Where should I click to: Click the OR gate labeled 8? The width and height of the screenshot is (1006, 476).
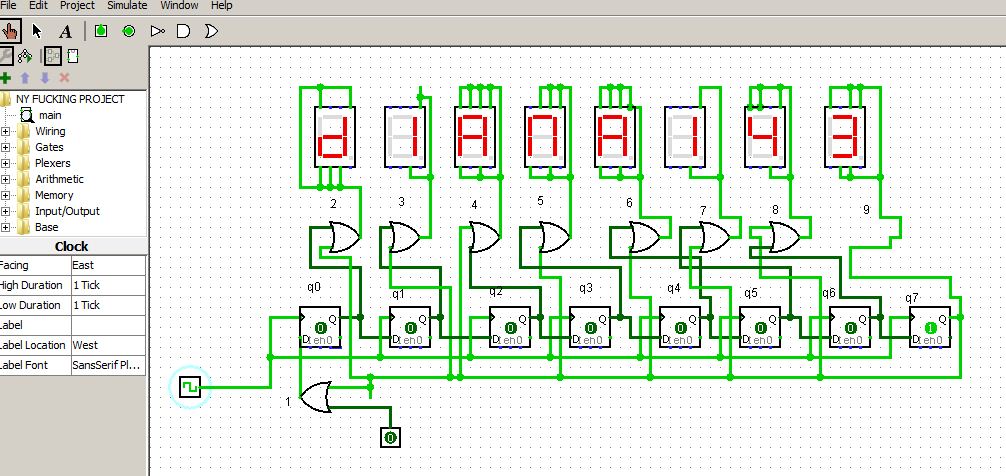pyautogui.click(x=783, y=237)
